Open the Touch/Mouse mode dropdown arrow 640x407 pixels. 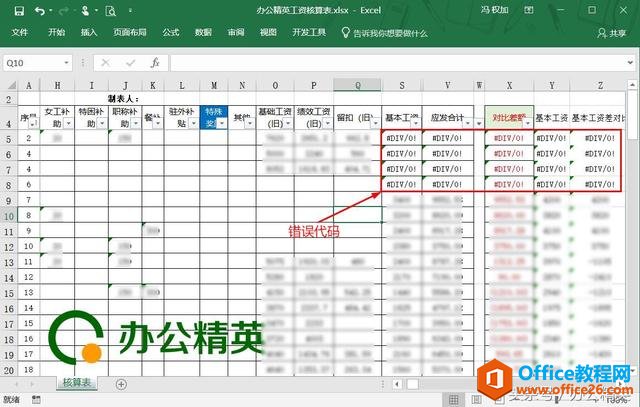coord(96,11)
